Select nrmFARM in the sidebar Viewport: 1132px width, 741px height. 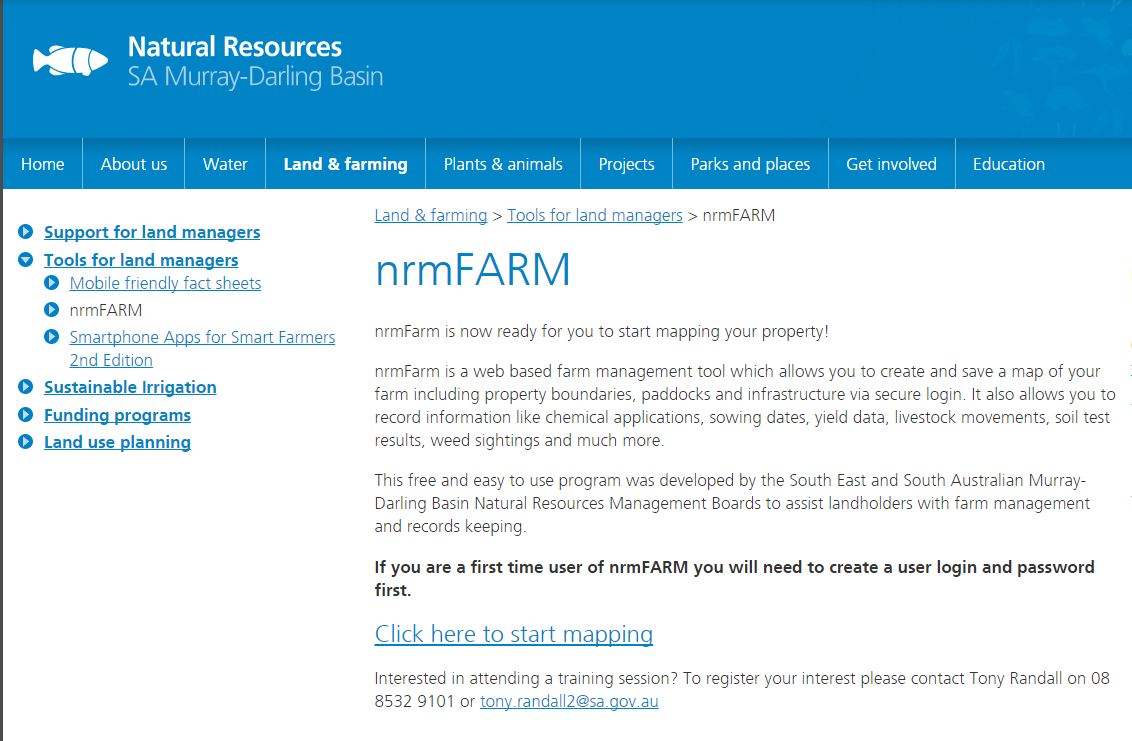click(x=106, y=310)
